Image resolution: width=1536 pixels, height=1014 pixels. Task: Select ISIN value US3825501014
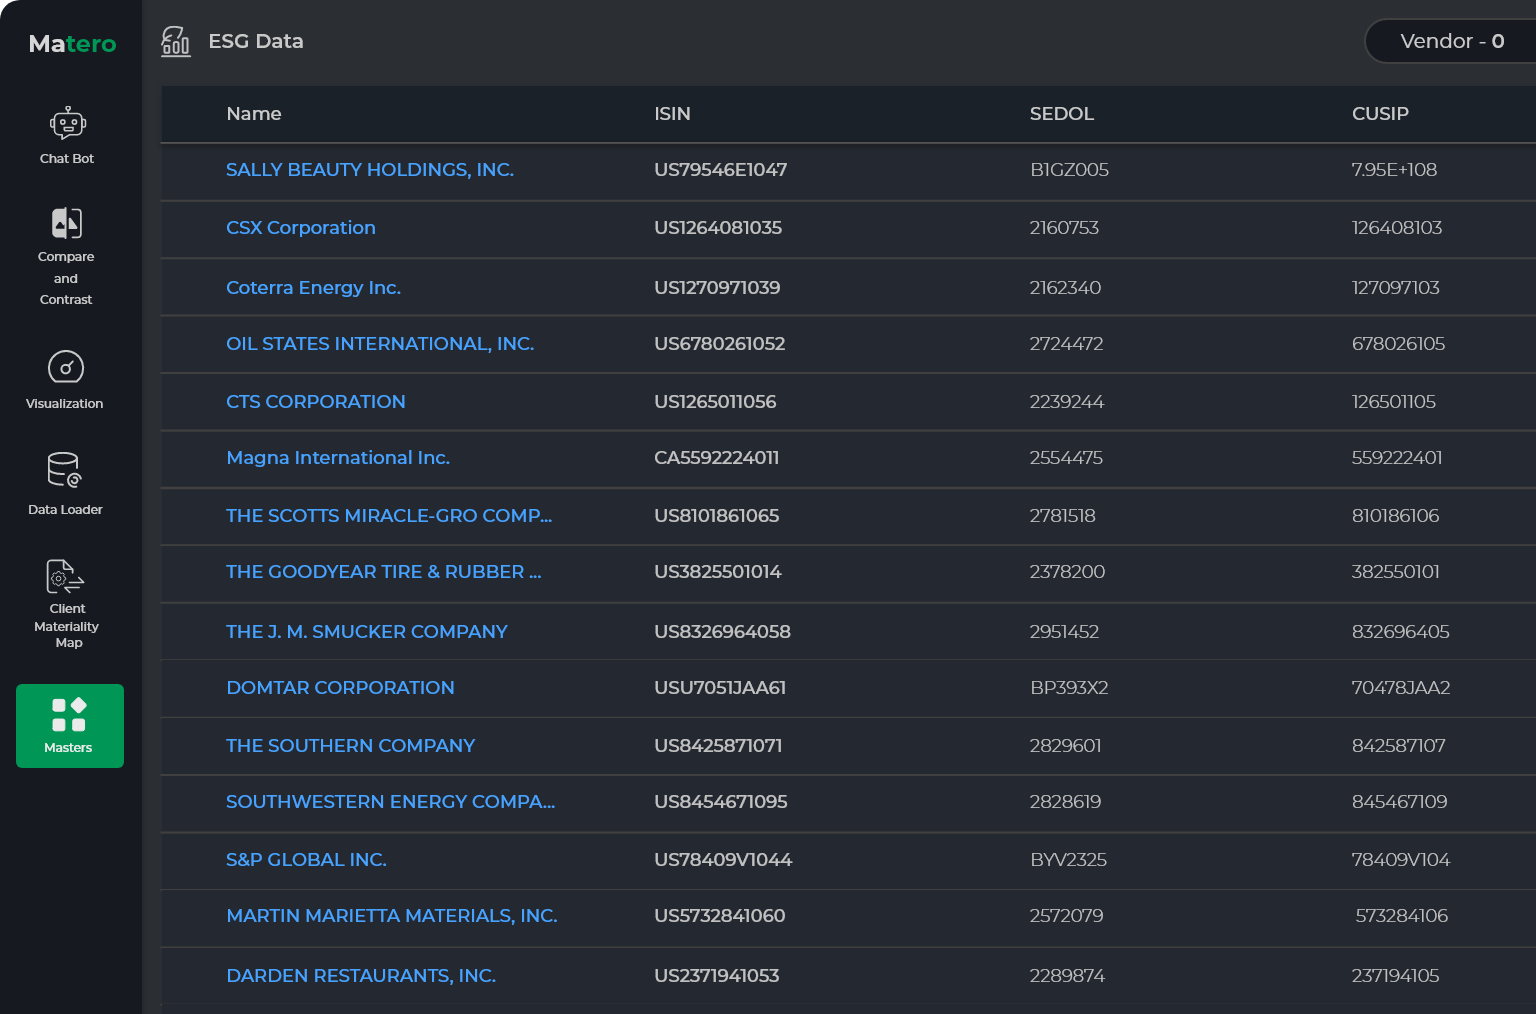tap(718, 572)
